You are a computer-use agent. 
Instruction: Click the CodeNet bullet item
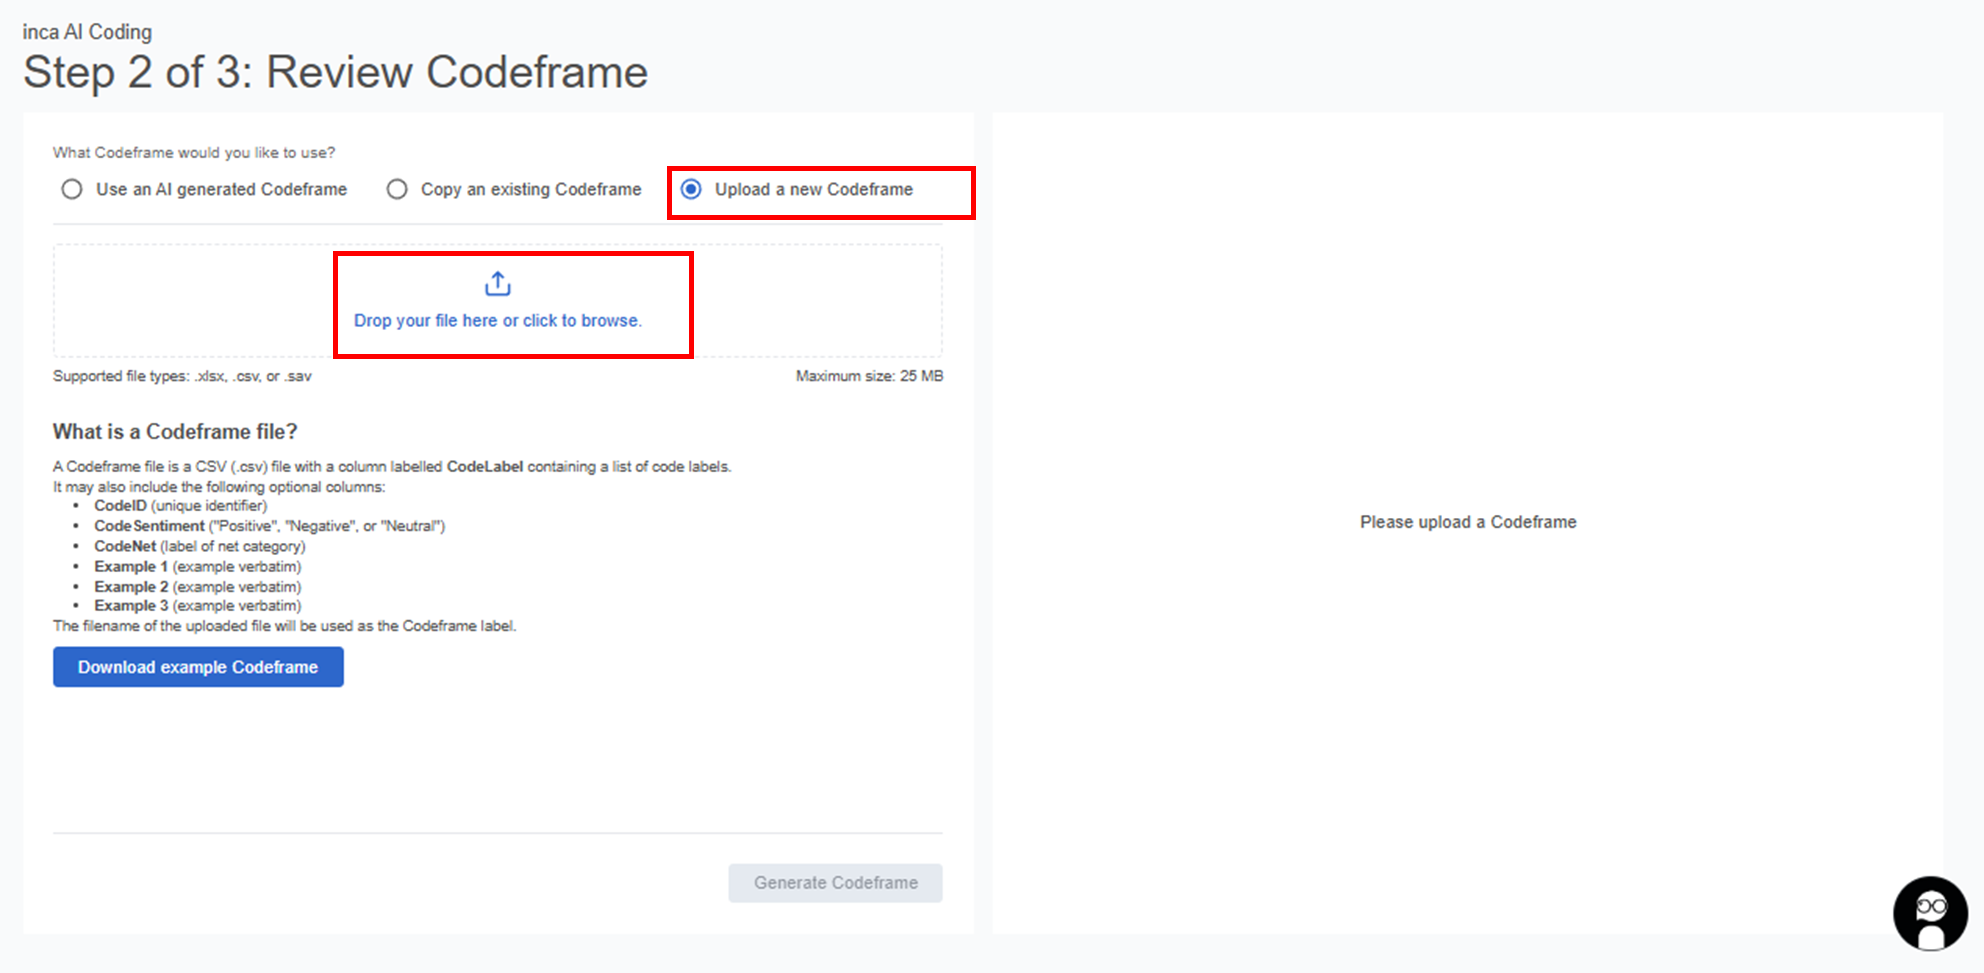click(199, 546)
